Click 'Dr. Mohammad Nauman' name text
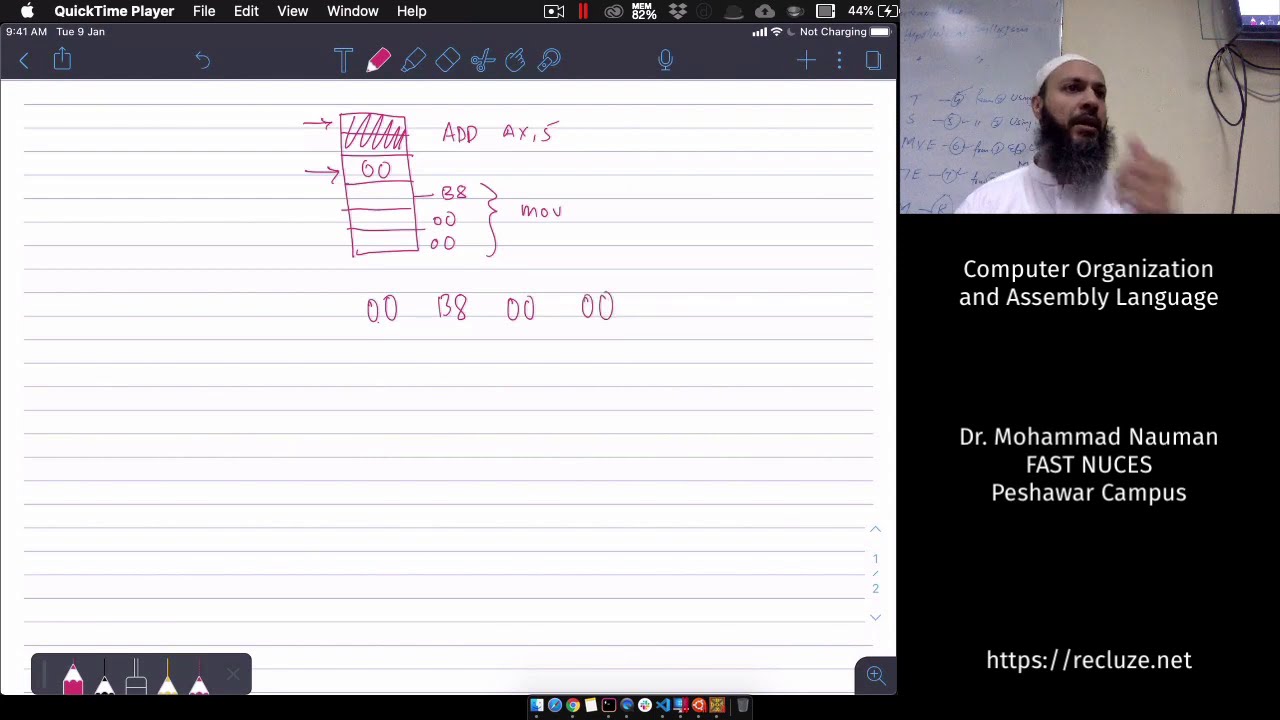Image resolution: width=1280 pixels, height=720 pixels. [1088, 437]
